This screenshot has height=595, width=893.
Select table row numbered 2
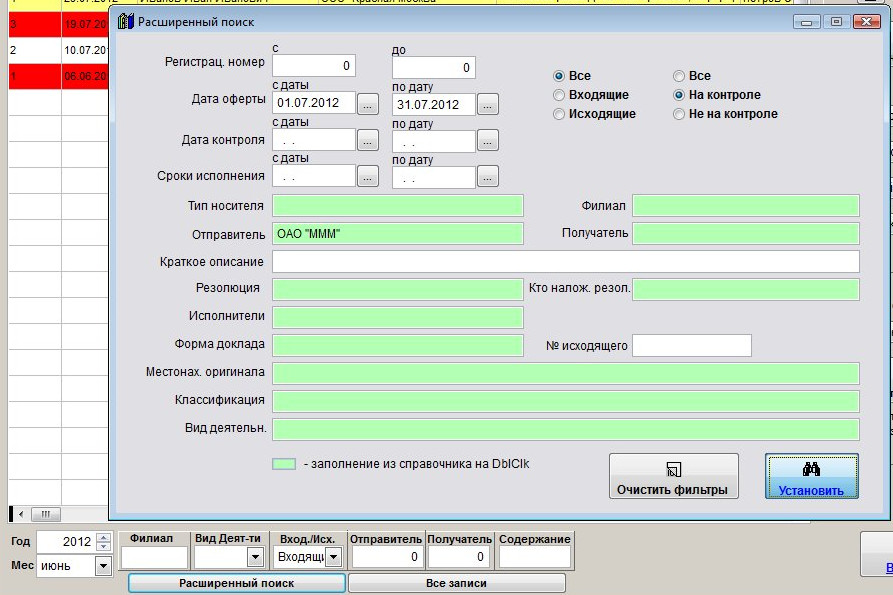(58, 50)
